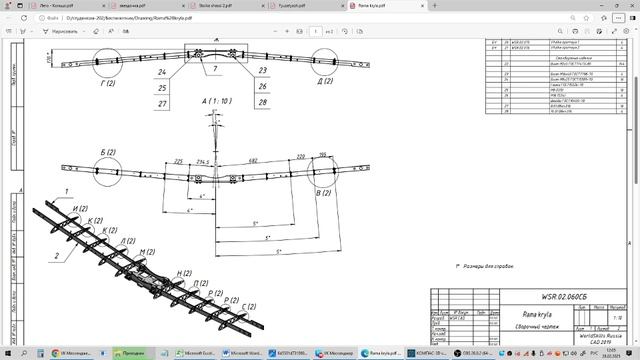This screenshot has height=360, width=640.
Task: Open find-in-document search in PDF toolbar
Action: 560,31
